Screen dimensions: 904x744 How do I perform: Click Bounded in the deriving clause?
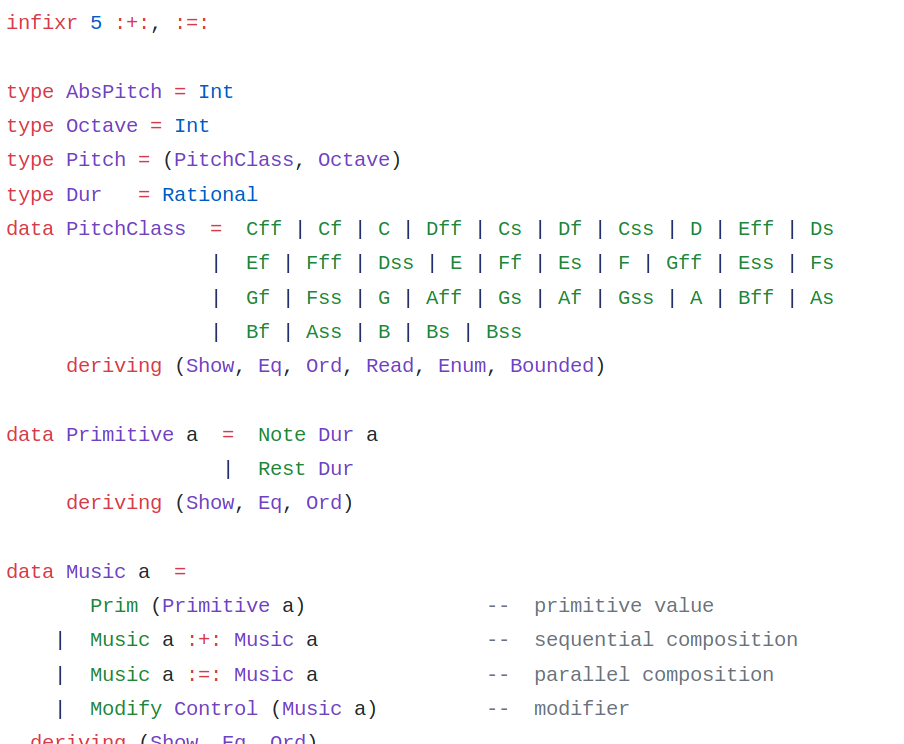tap(551, 366)
